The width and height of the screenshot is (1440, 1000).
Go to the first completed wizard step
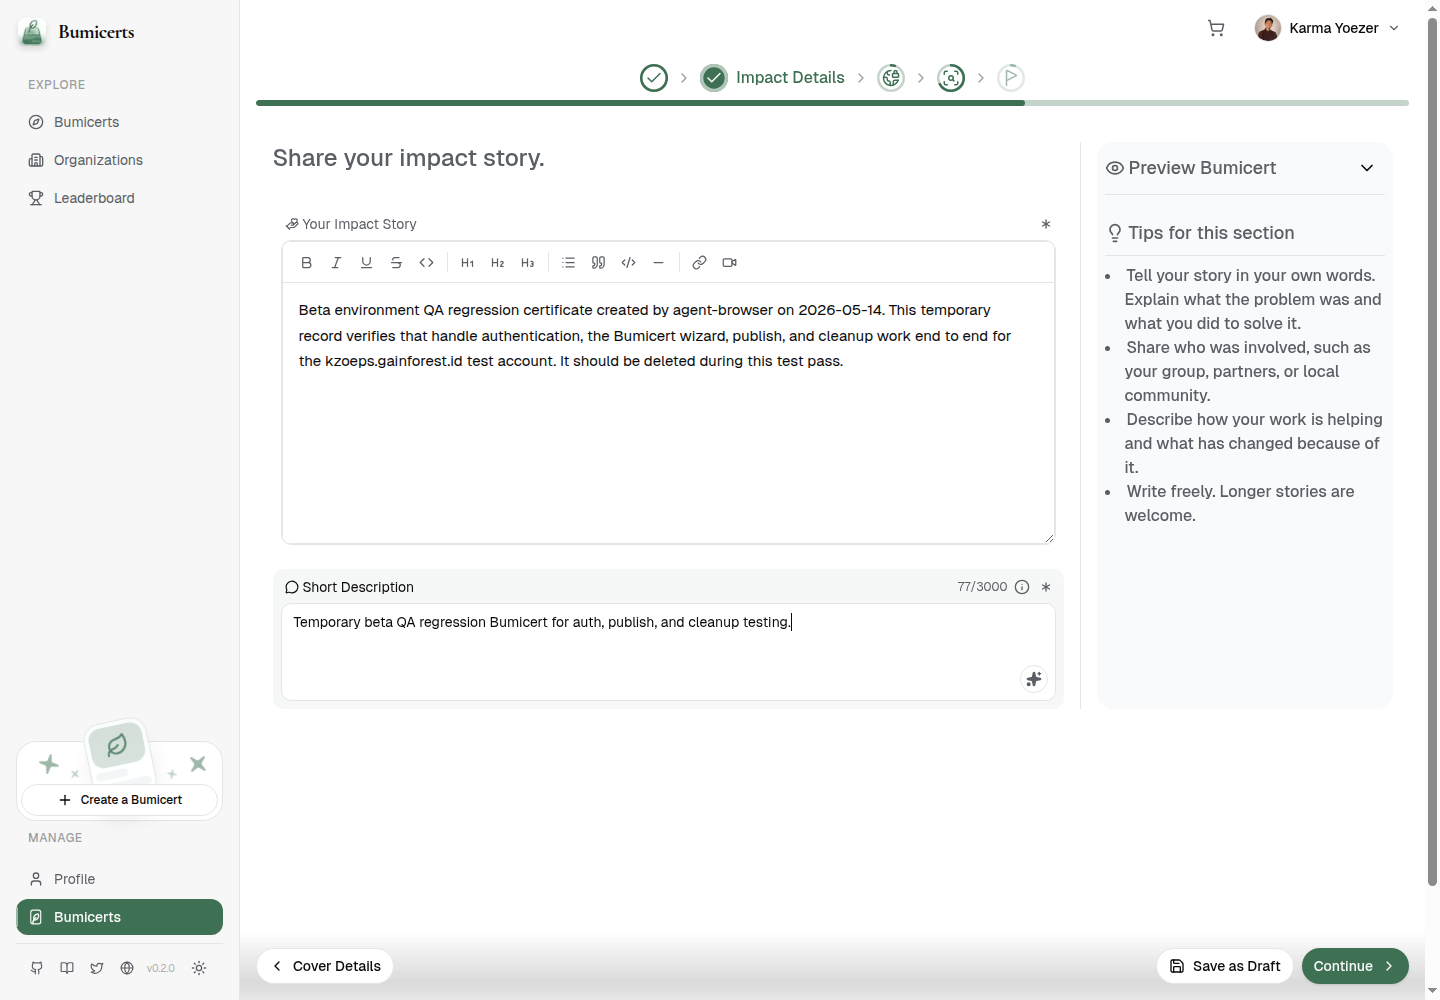[x=654, y=78]
